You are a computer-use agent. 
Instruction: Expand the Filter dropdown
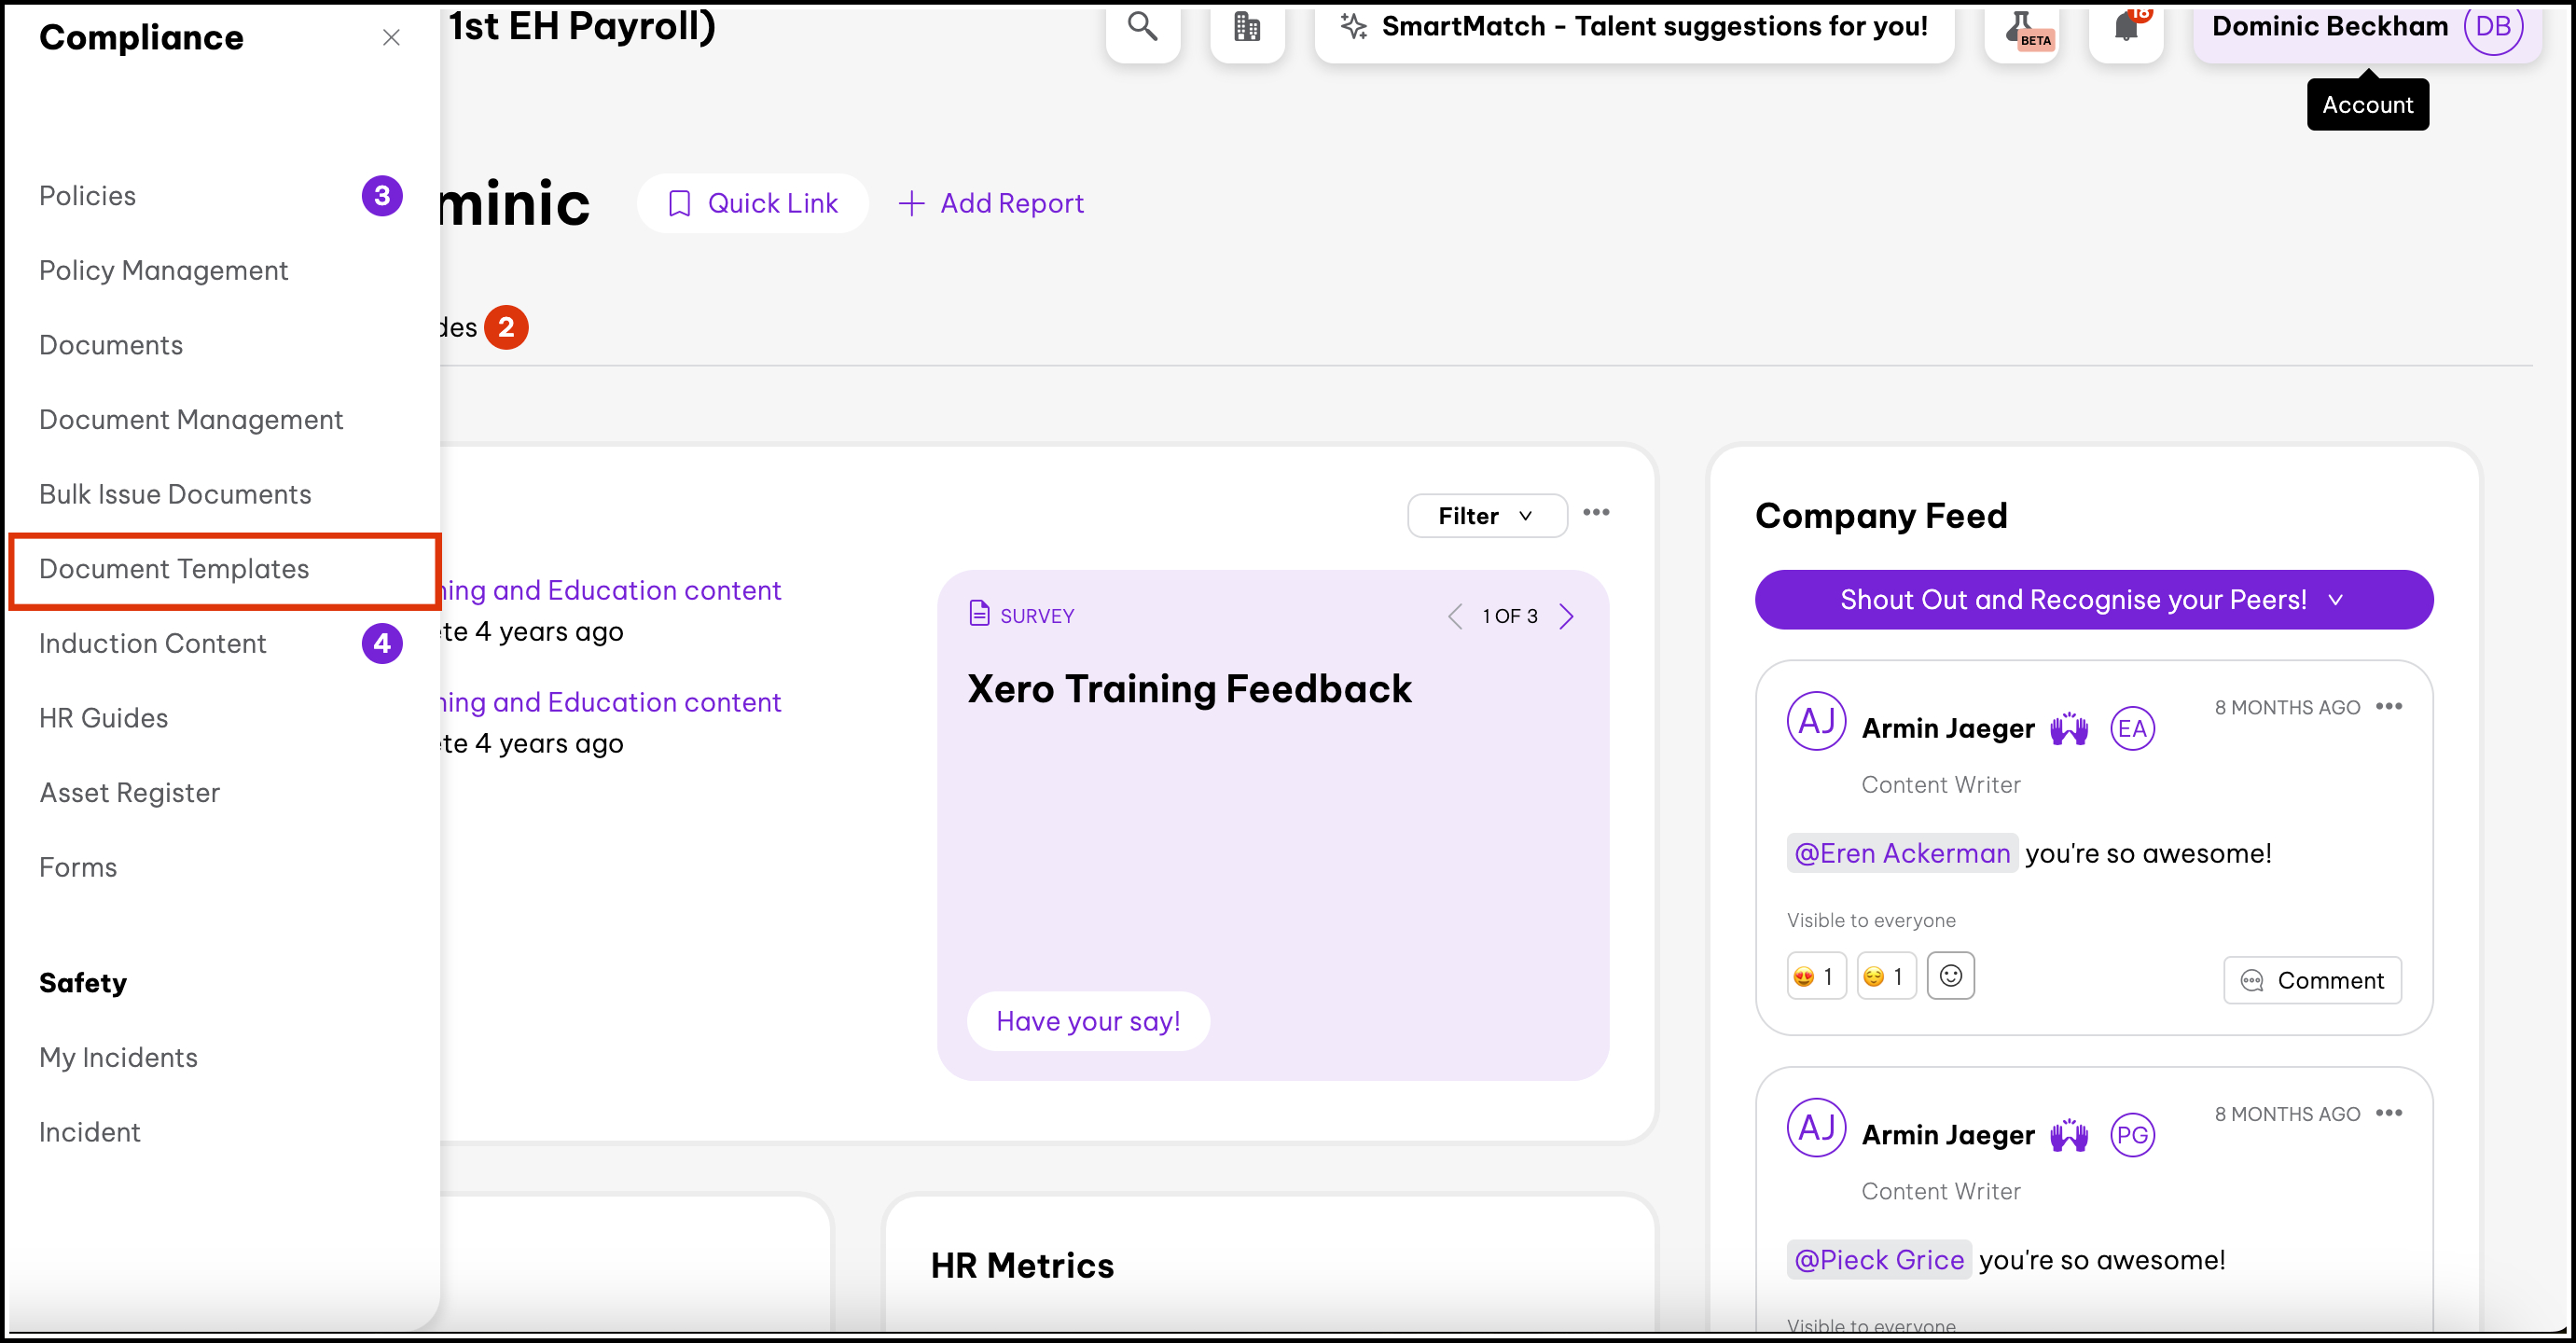pos(1486,516)
